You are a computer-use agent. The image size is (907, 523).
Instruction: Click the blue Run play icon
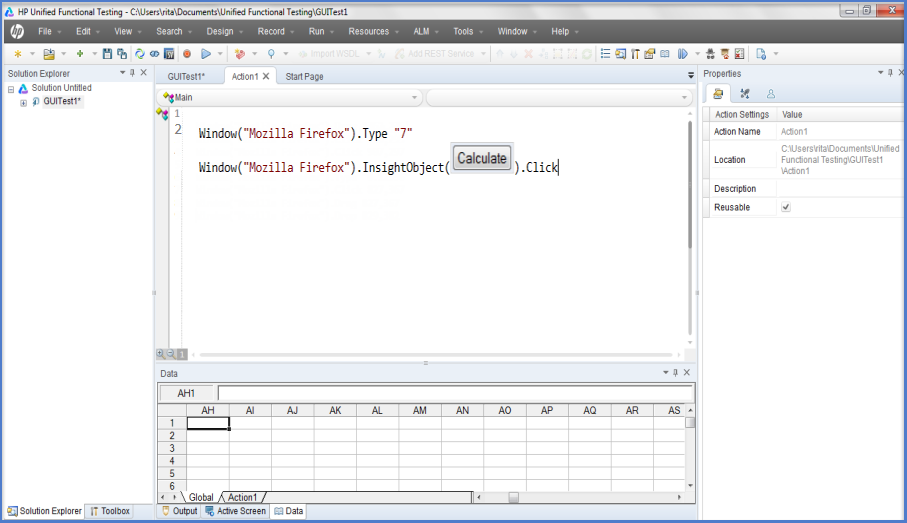(205, 54)
